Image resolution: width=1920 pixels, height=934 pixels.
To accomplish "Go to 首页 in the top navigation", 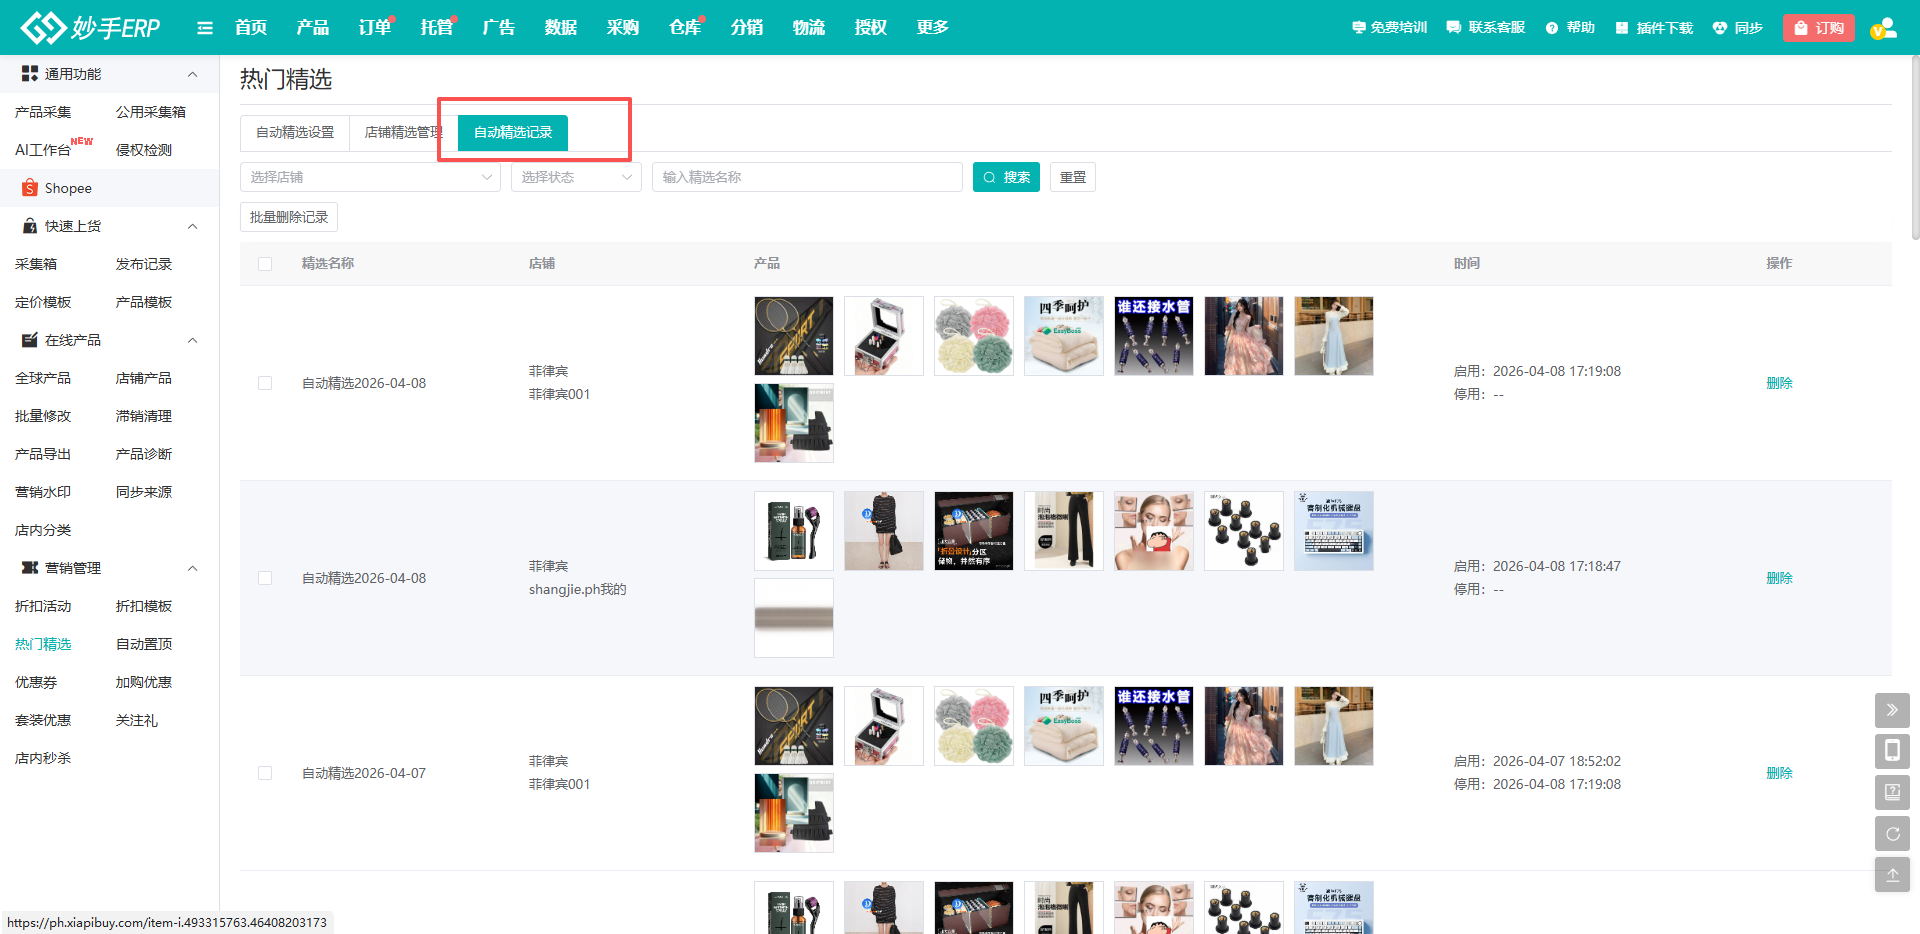I will pyautogui.click(x=251, y=27).
